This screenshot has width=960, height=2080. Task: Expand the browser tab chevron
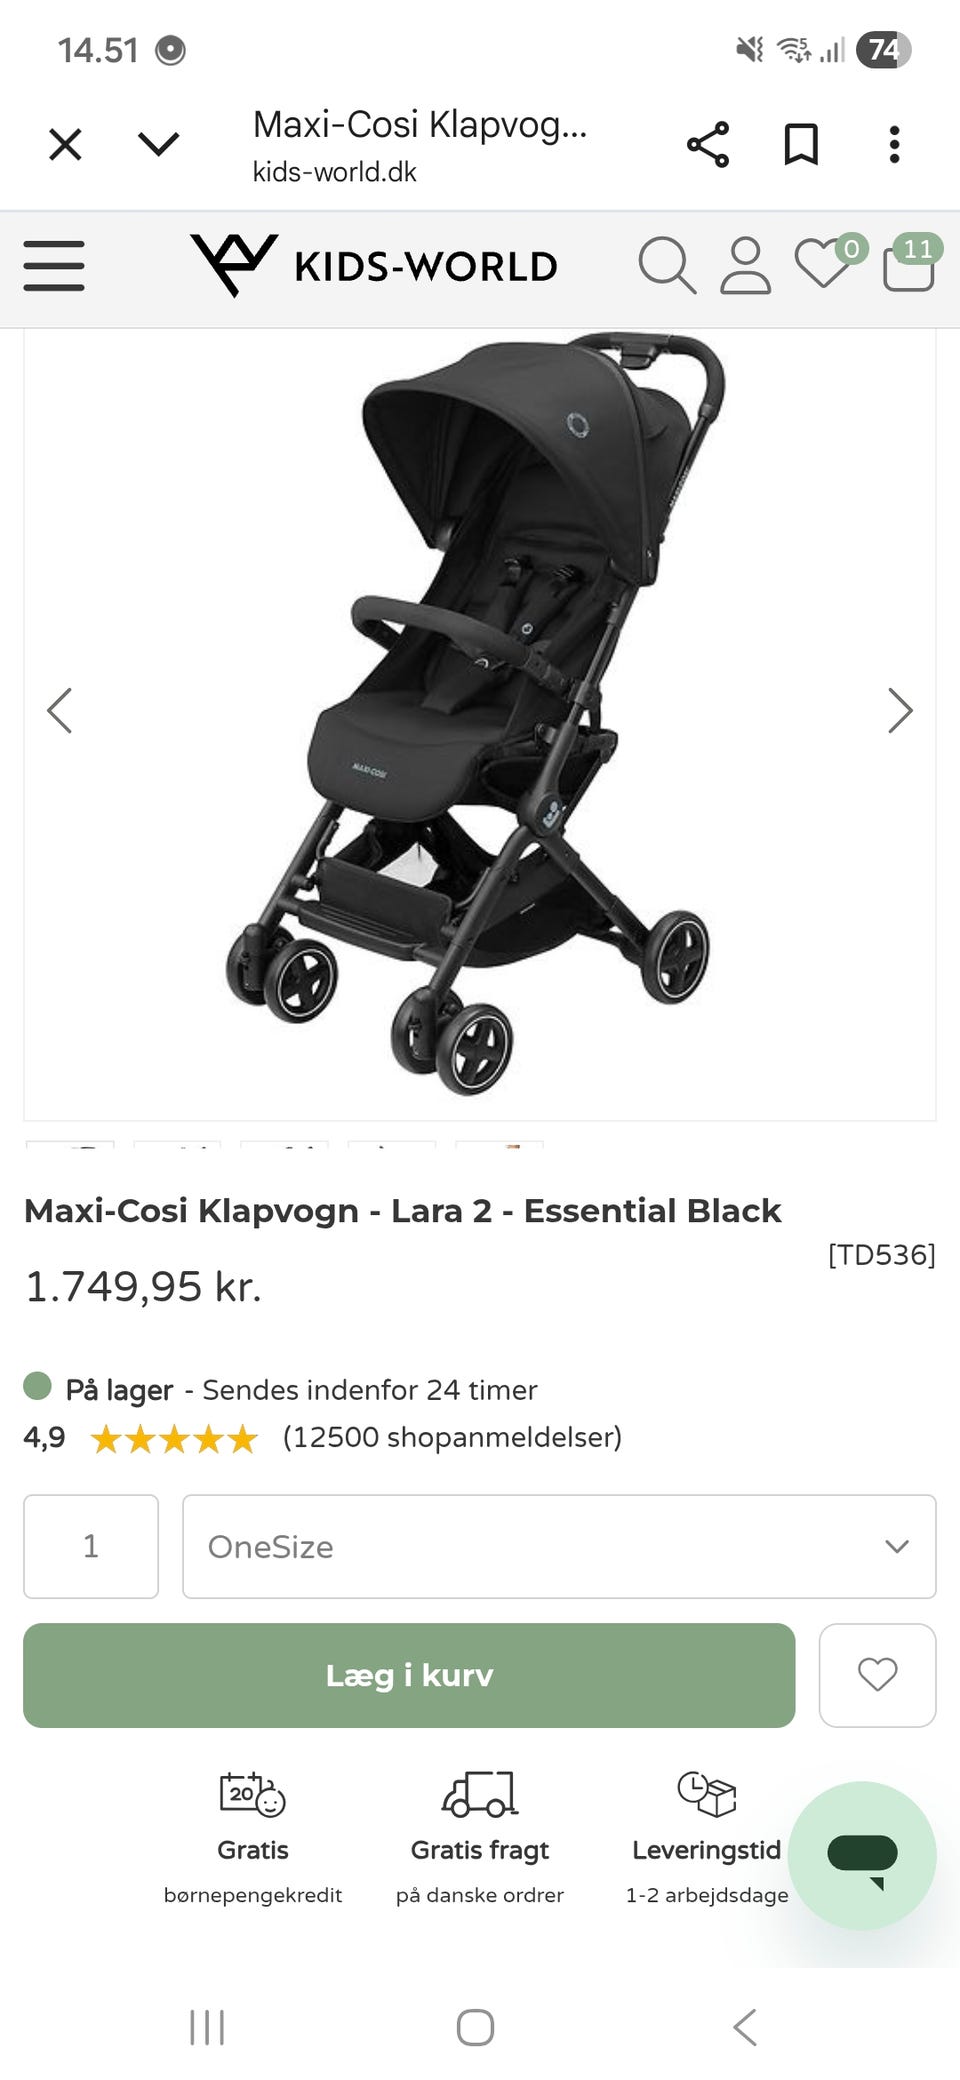(158, 145)
